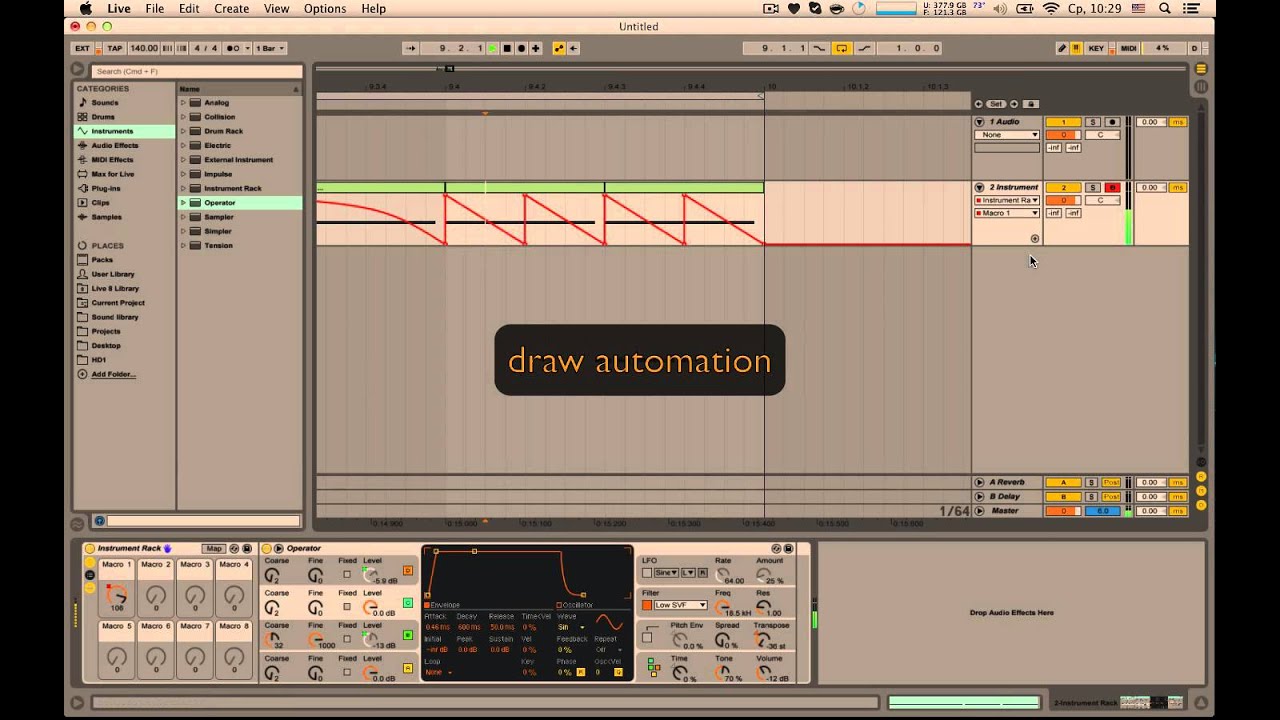Disarm the 2 Instrument track record button

click(1112, 187)
